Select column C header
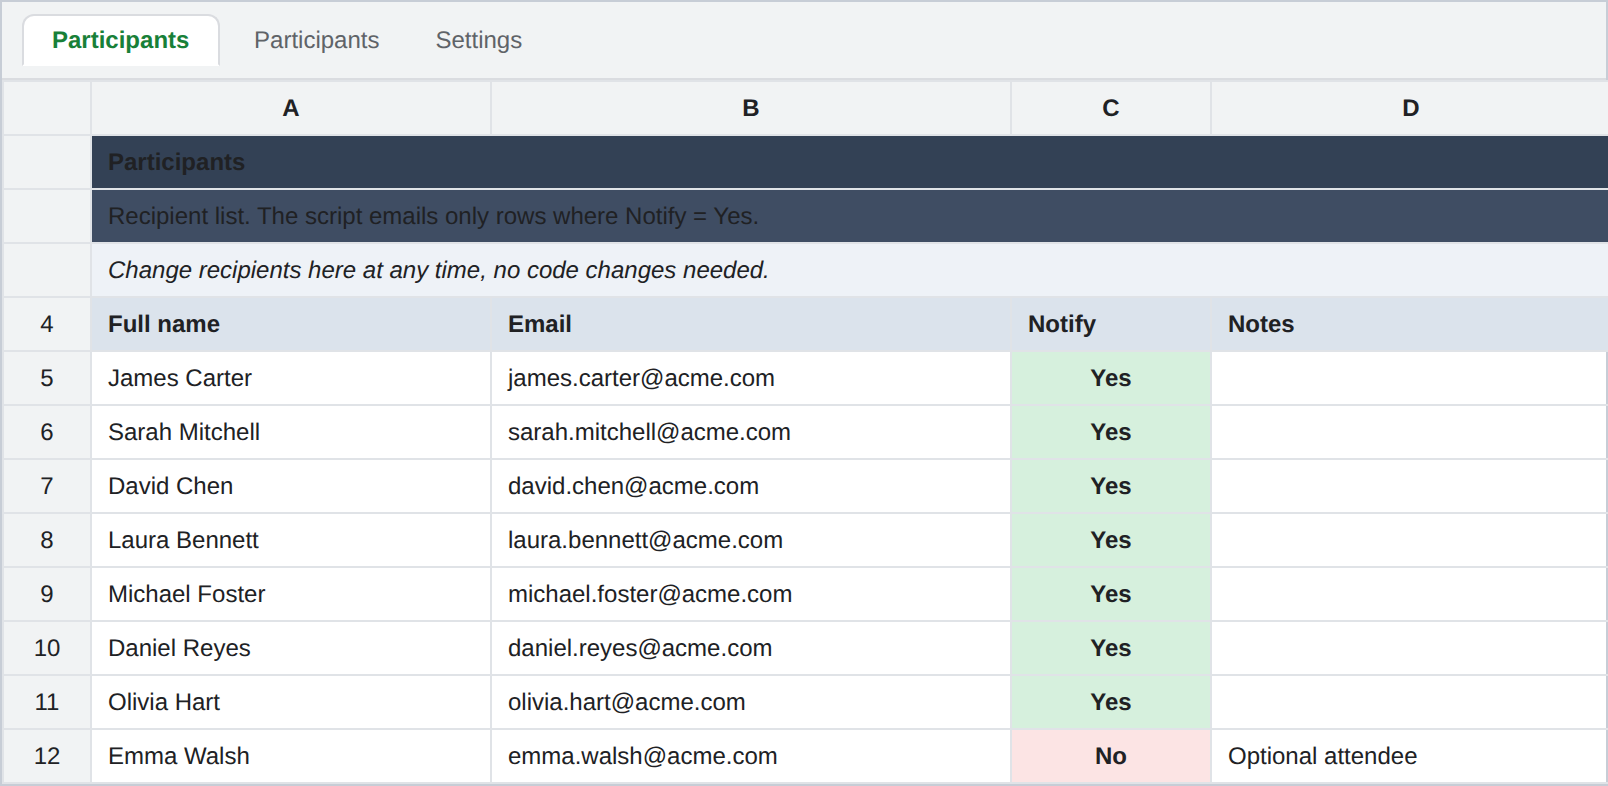 (x=1111, y=108)
